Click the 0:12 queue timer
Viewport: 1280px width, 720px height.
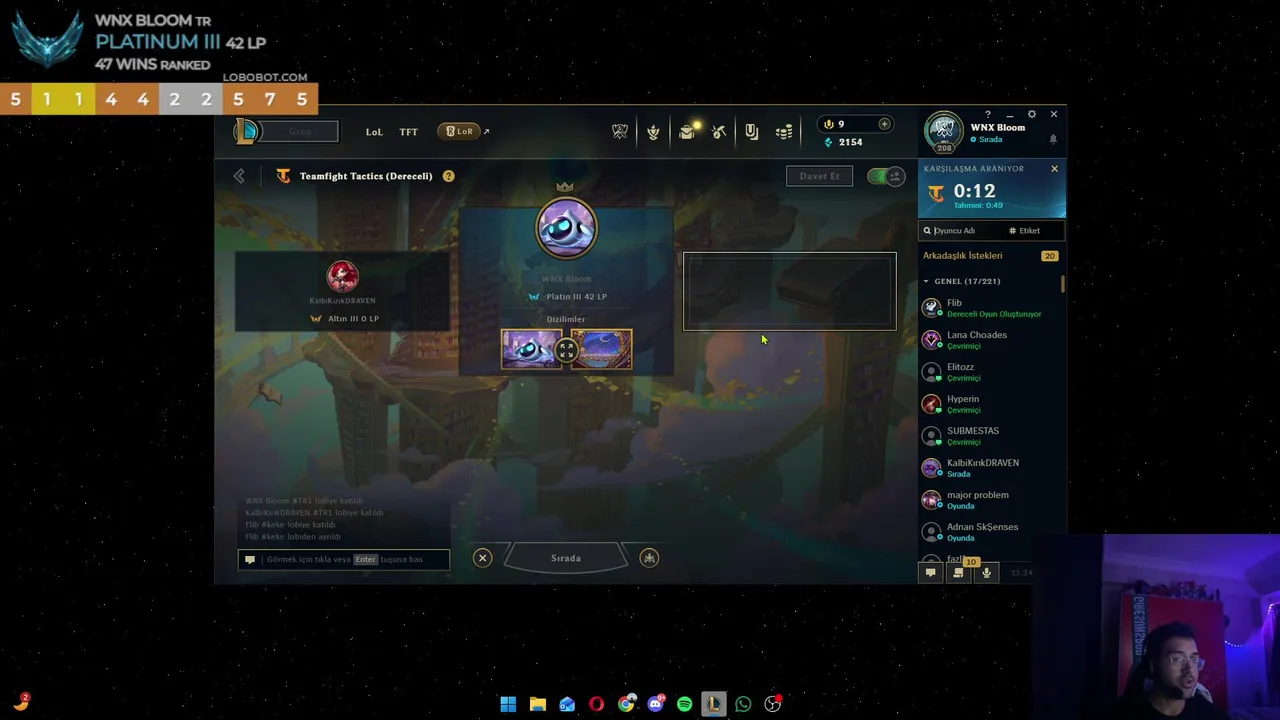974,190
